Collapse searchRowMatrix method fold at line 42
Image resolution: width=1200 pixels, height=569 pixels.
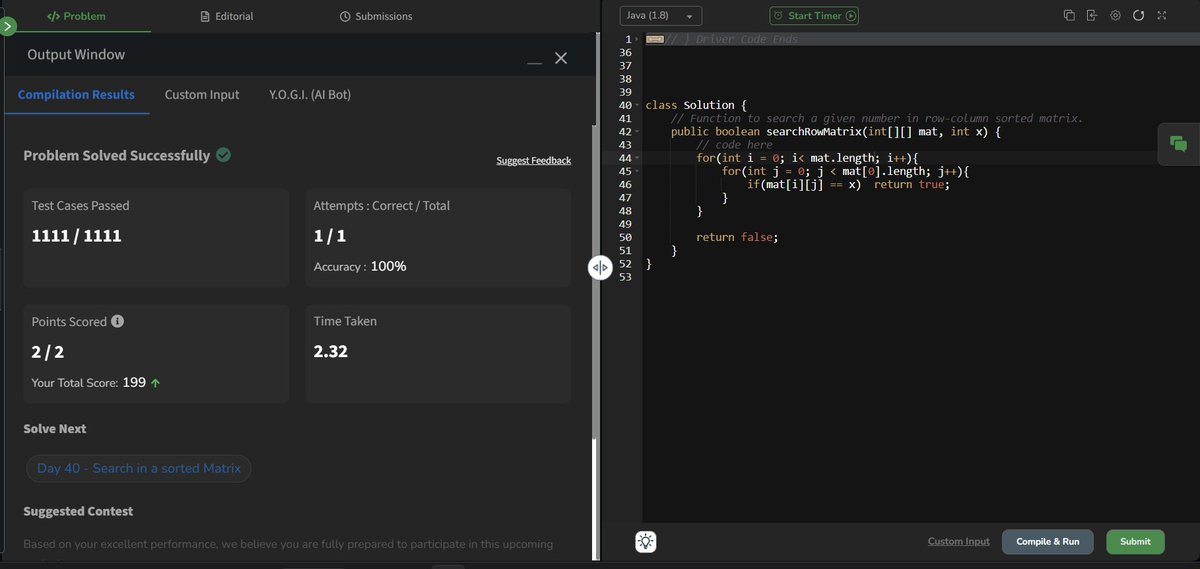636,131
